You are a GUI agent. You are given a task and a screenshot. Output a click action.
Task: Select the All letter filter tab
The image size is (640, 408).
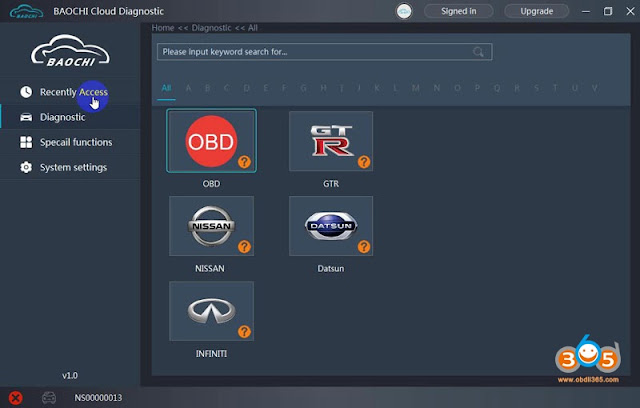[166, 88]
